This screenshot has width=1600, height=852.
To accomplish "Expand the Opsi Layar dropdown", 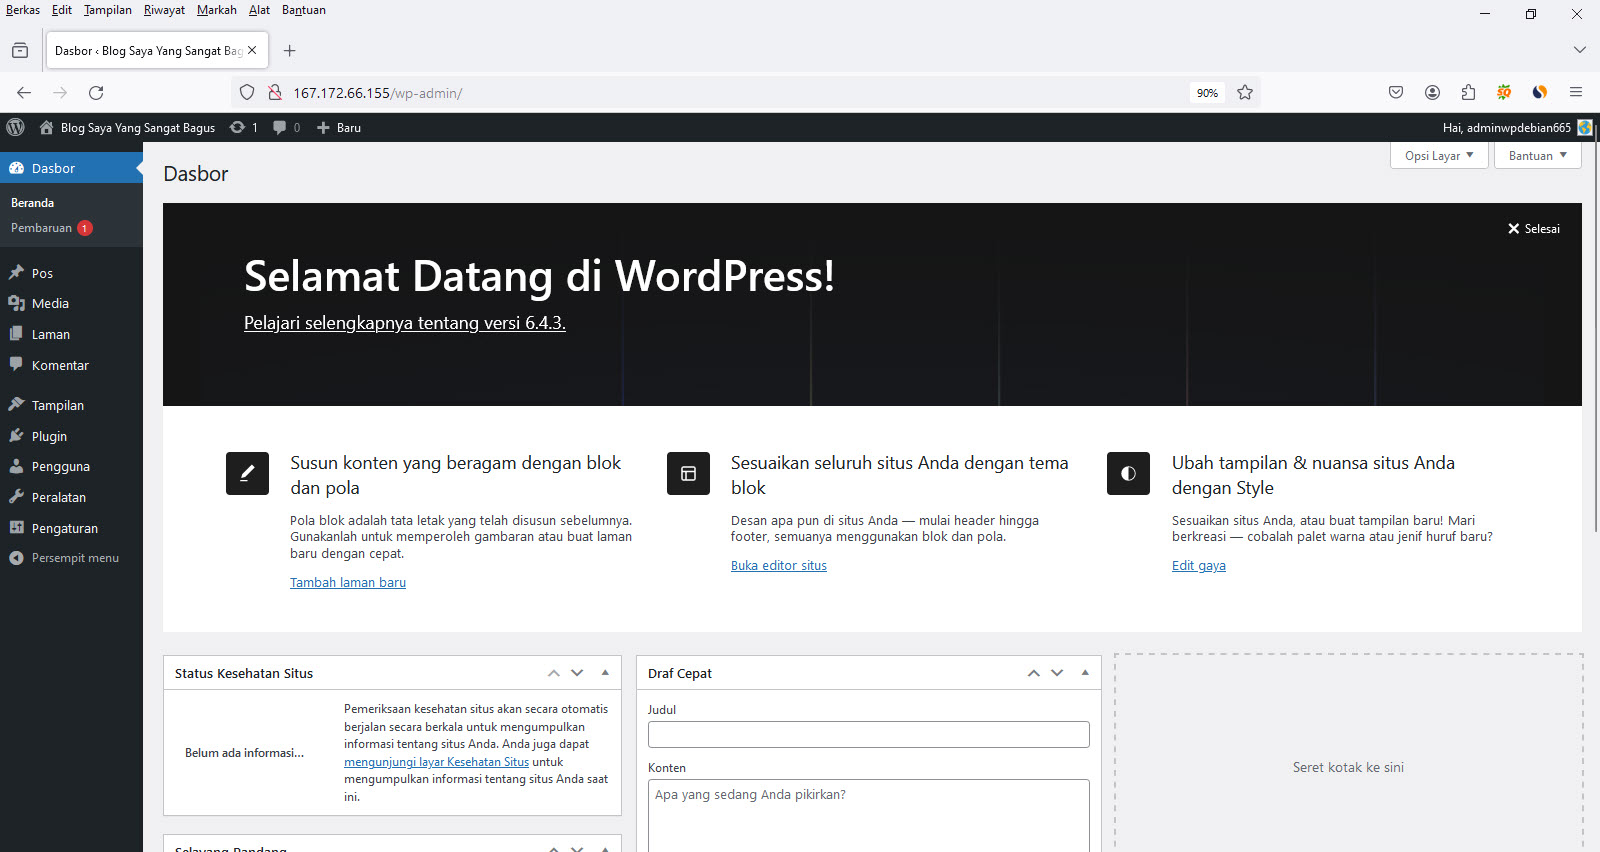I will click(1438, 156).
